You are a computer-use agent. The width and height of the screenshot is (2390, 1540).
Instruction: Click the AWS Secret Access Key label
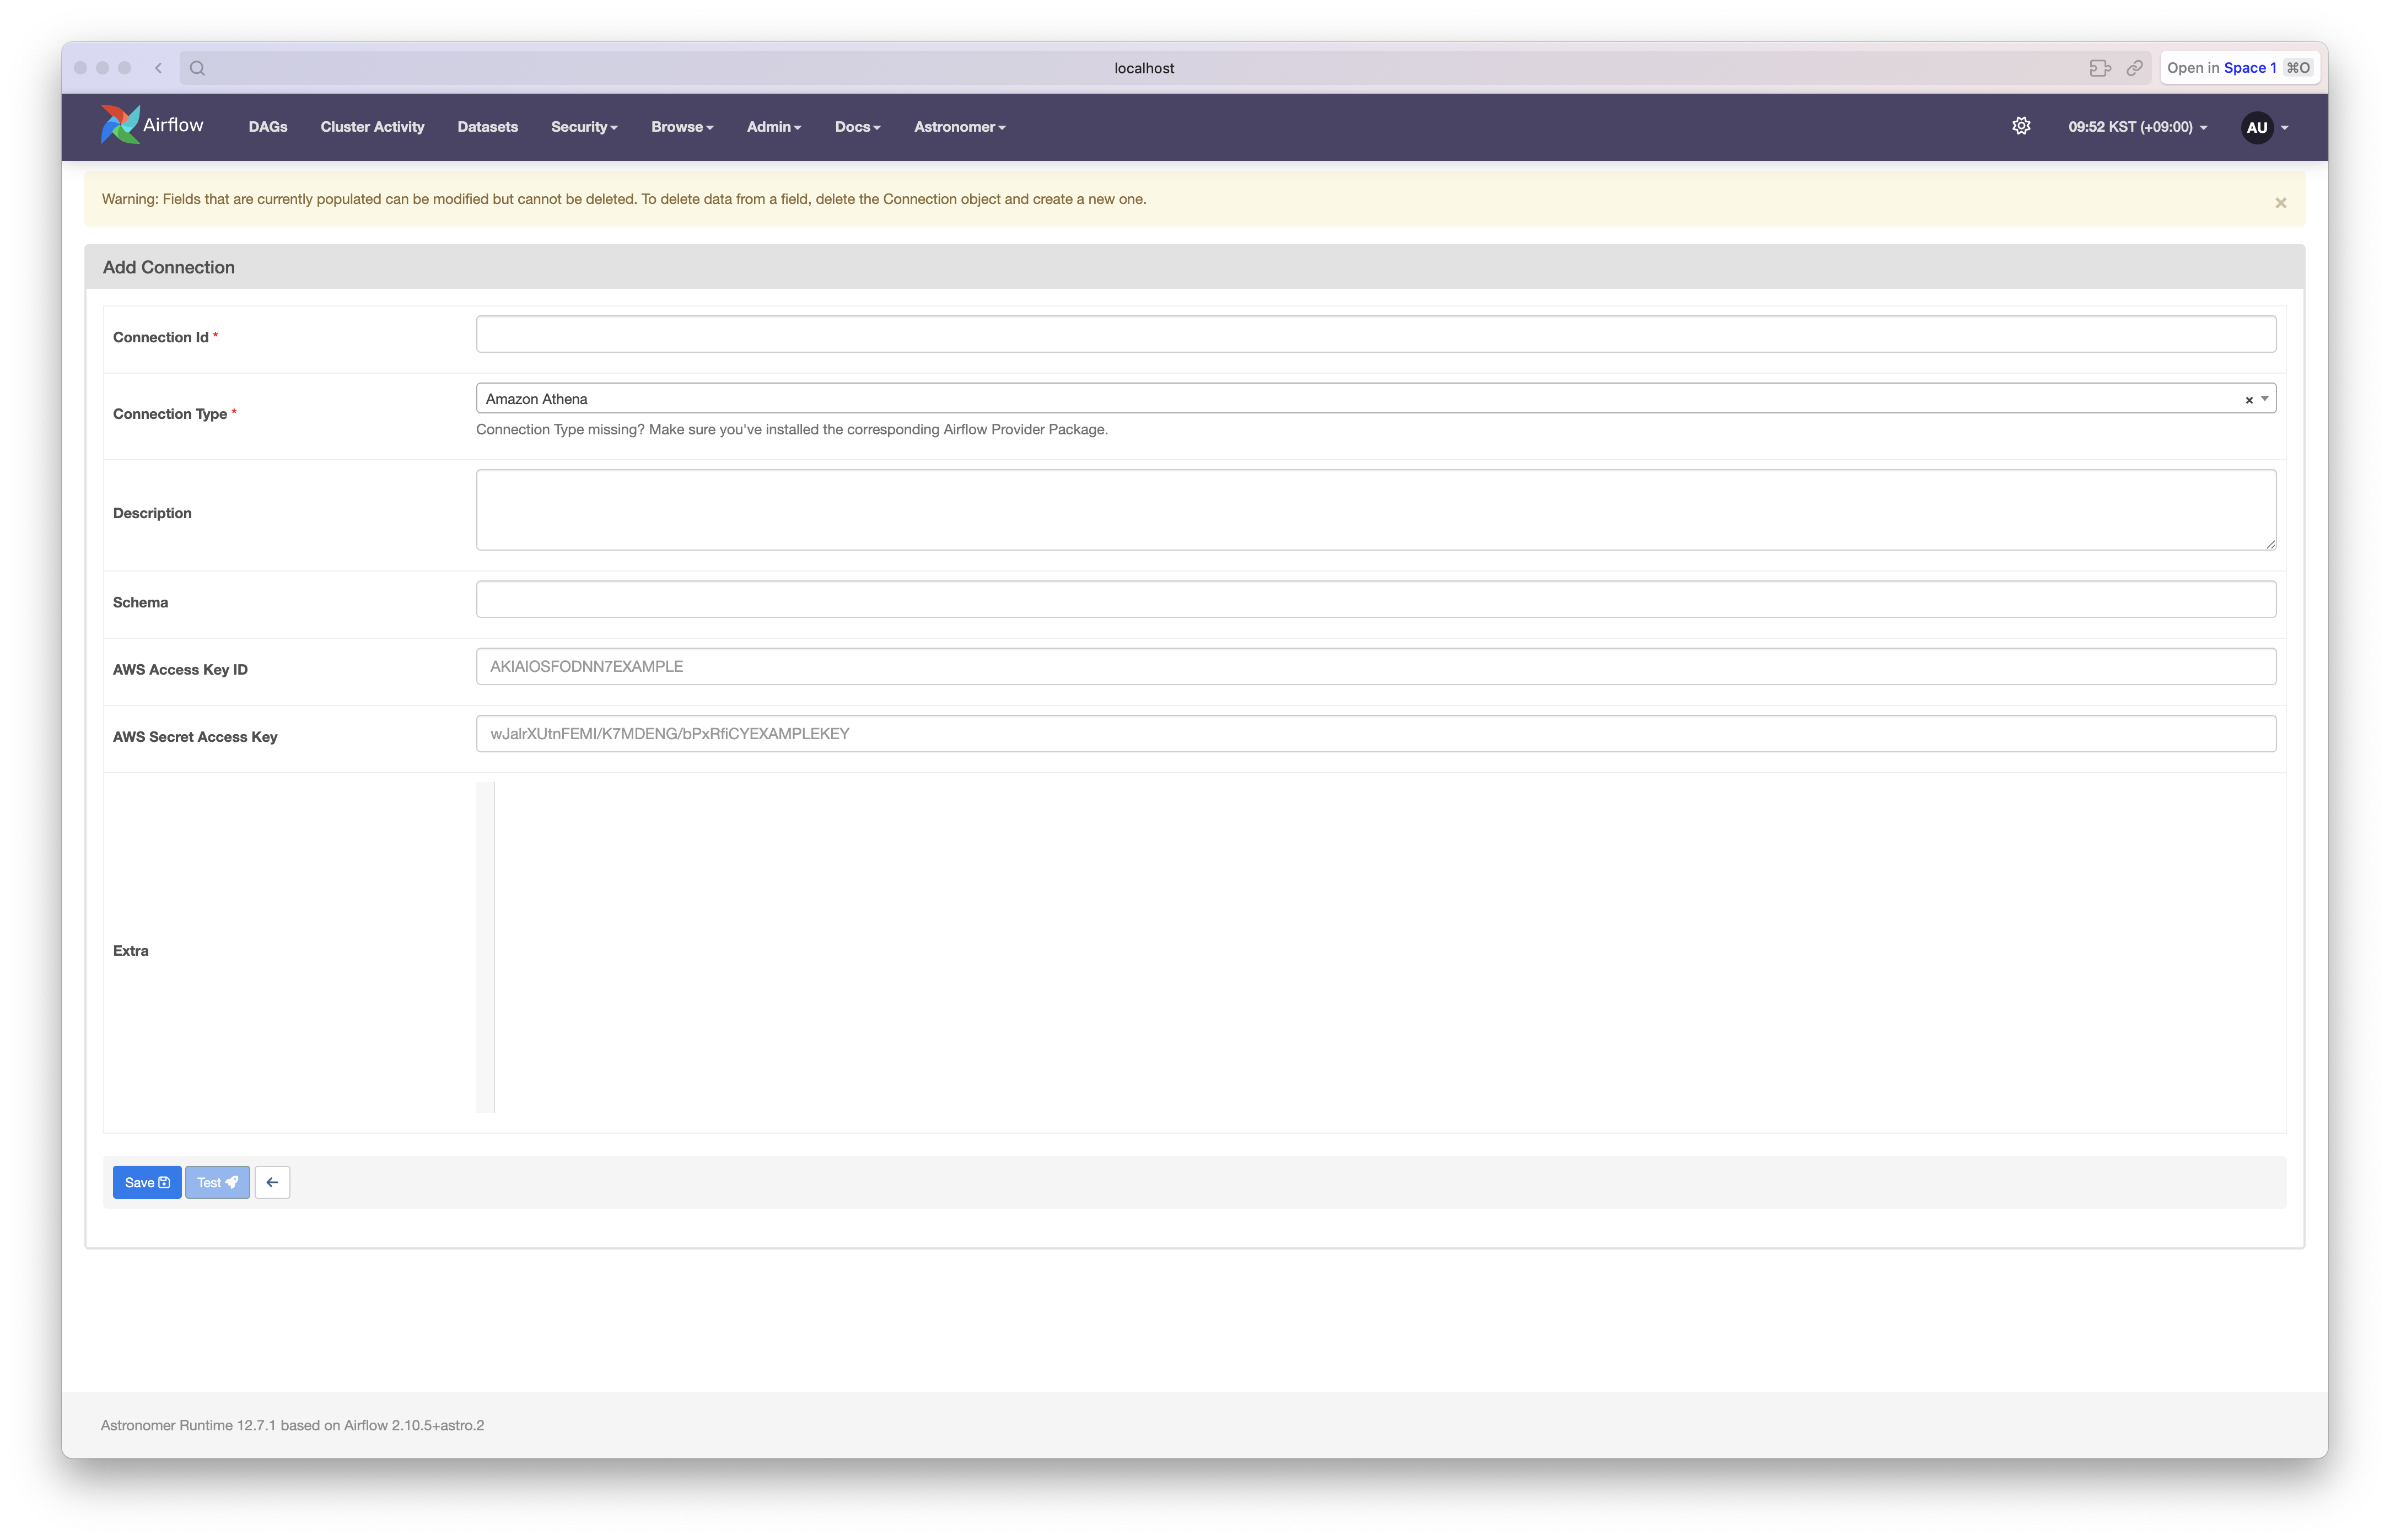pyautogui.click(x=195, y=737)
